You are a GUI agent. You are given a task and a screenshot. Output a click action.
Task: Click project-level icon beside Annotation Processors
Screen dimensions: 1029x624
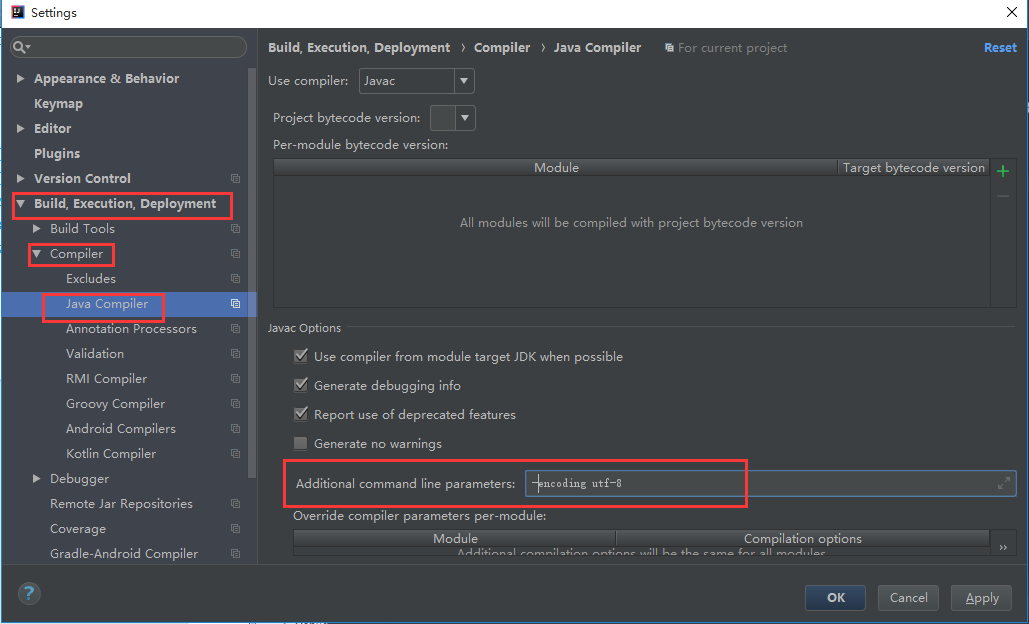point(235,329)
